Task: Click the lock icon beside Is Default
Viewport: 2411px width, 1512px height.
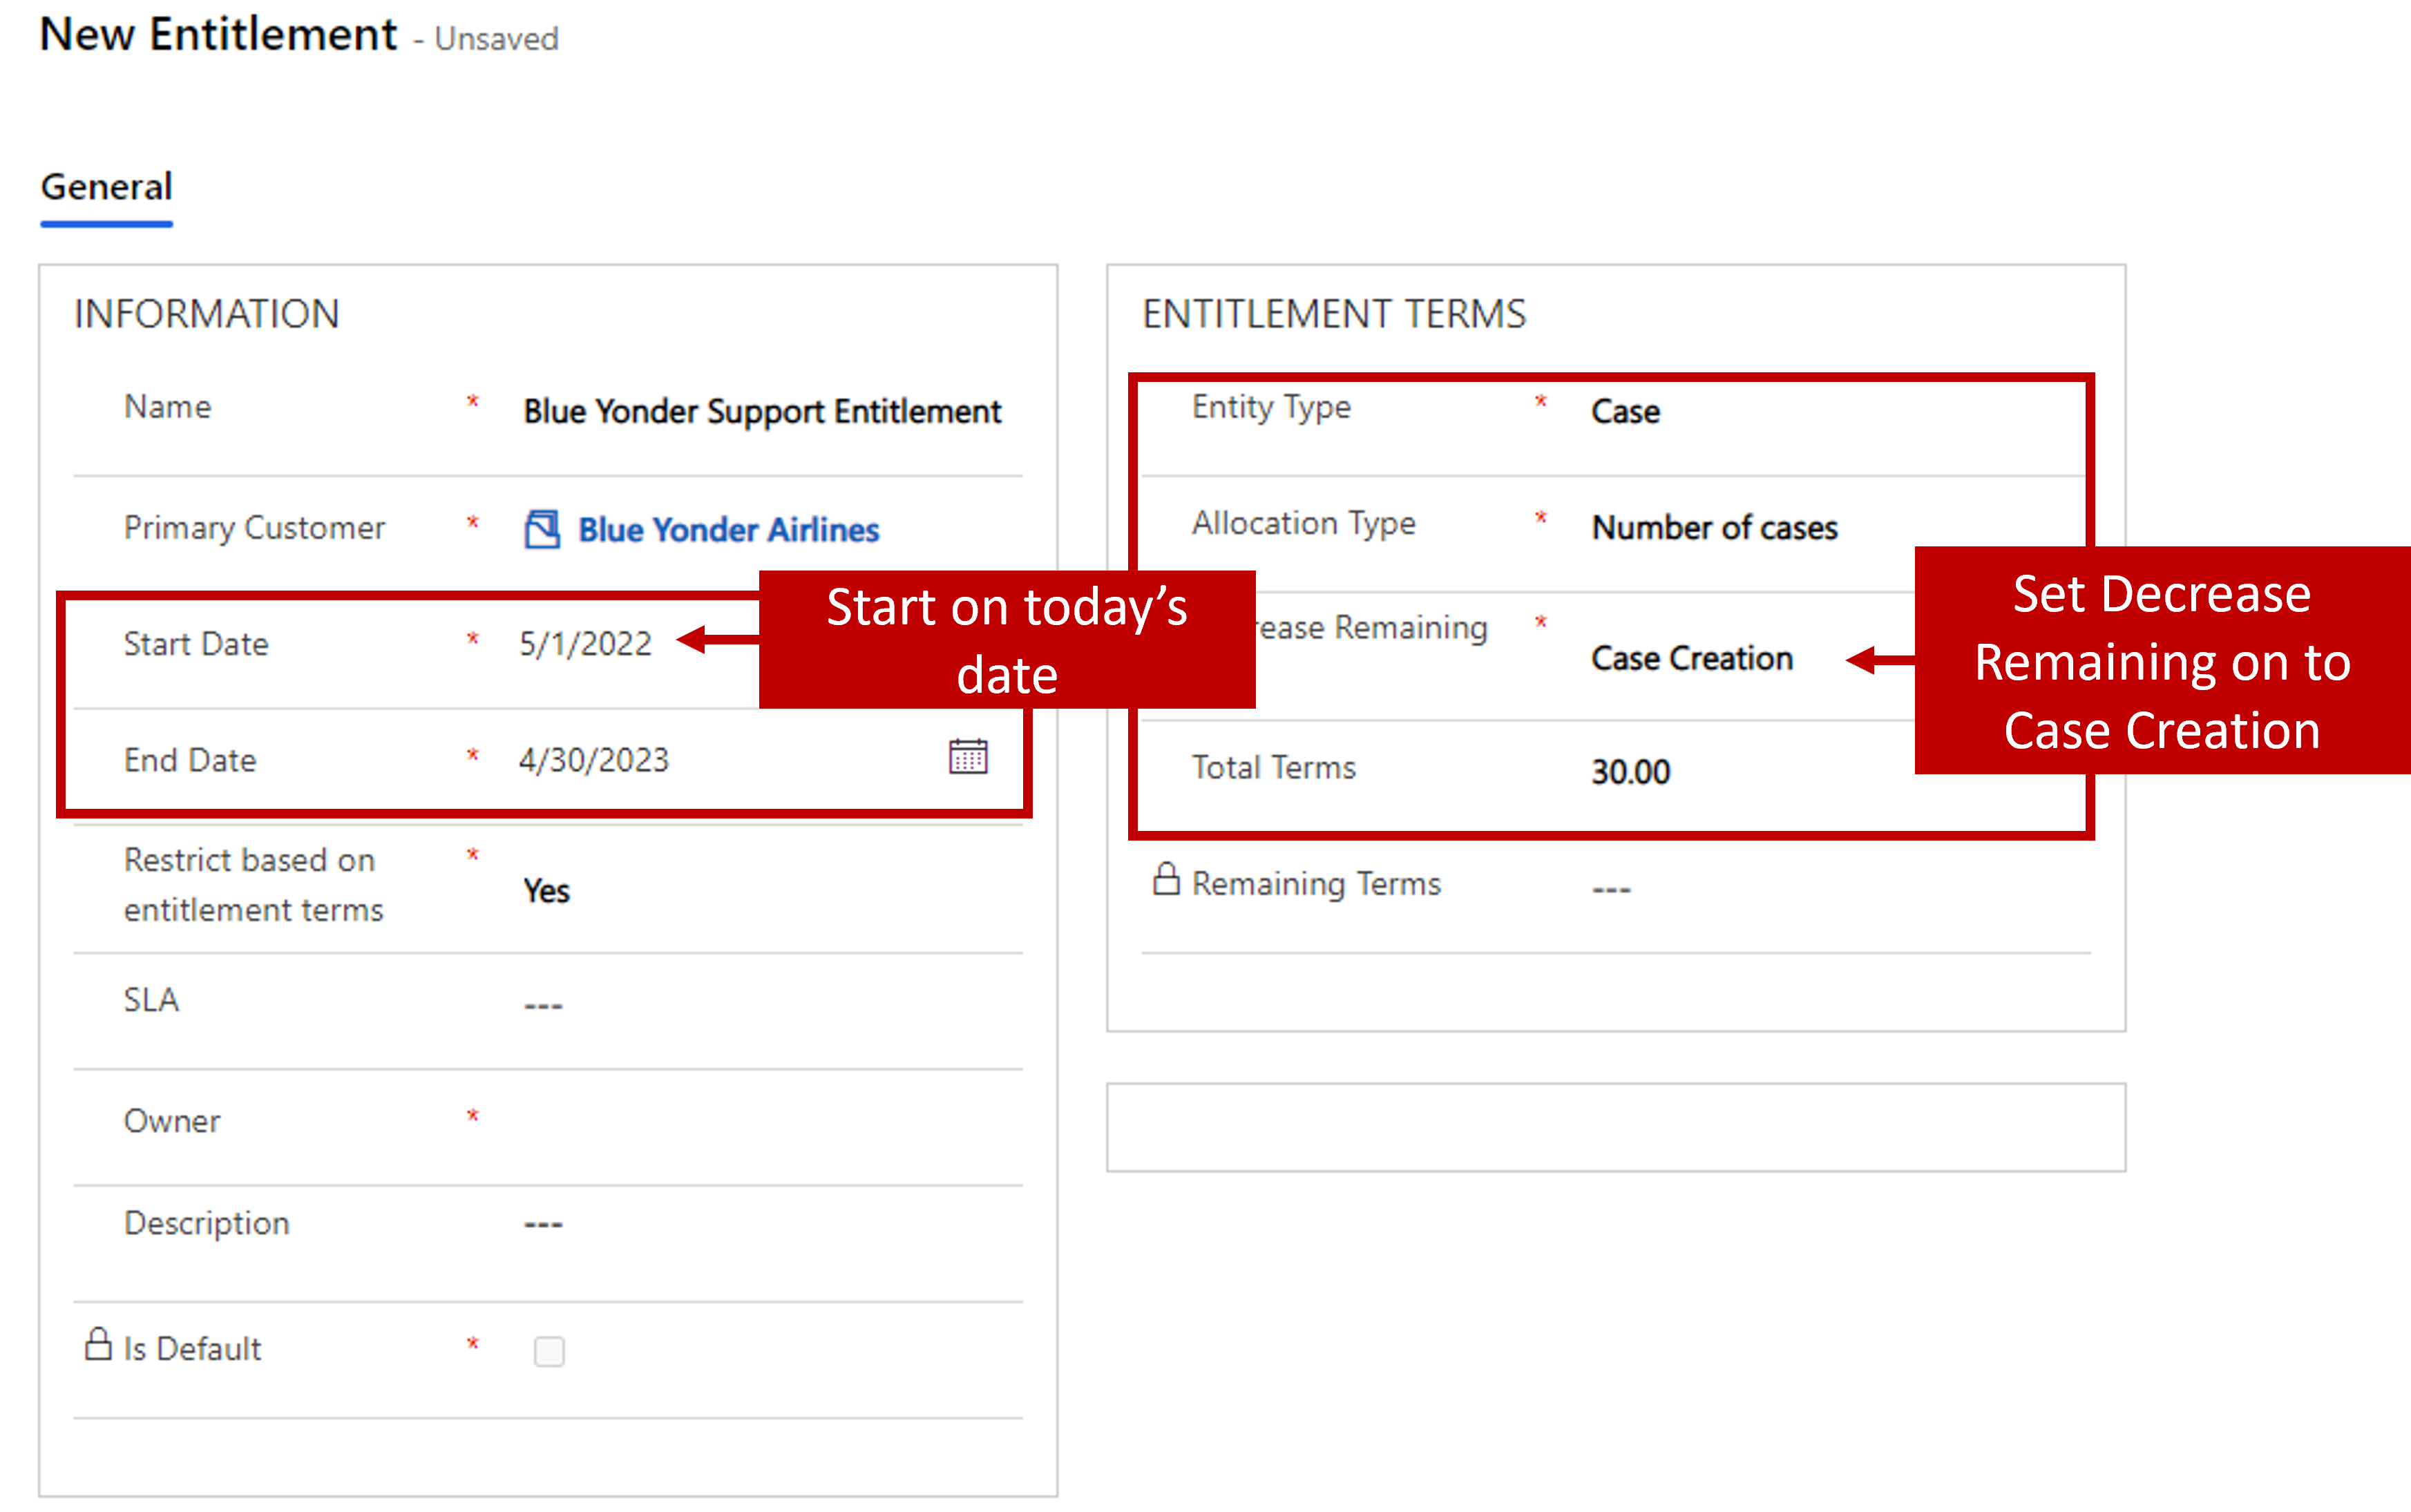Action: click(97, 1344)
